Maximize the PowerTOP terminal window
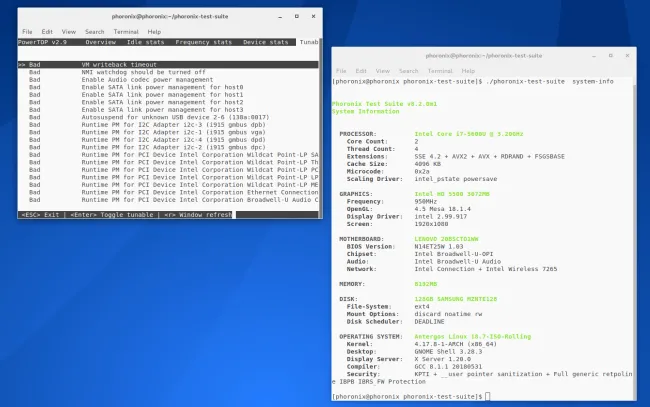This screenshot has height=407, width=650. click(297, 17)
